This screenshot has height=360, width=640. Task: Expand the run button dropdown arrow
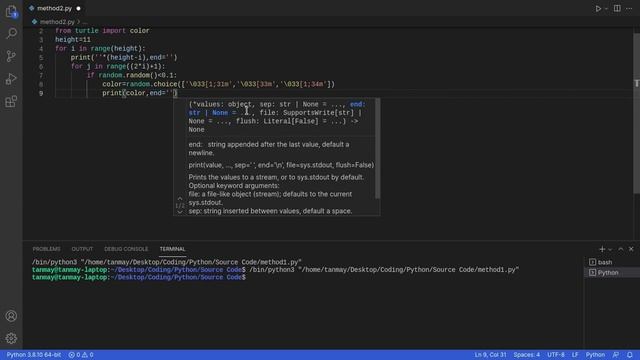coord(607,9)
